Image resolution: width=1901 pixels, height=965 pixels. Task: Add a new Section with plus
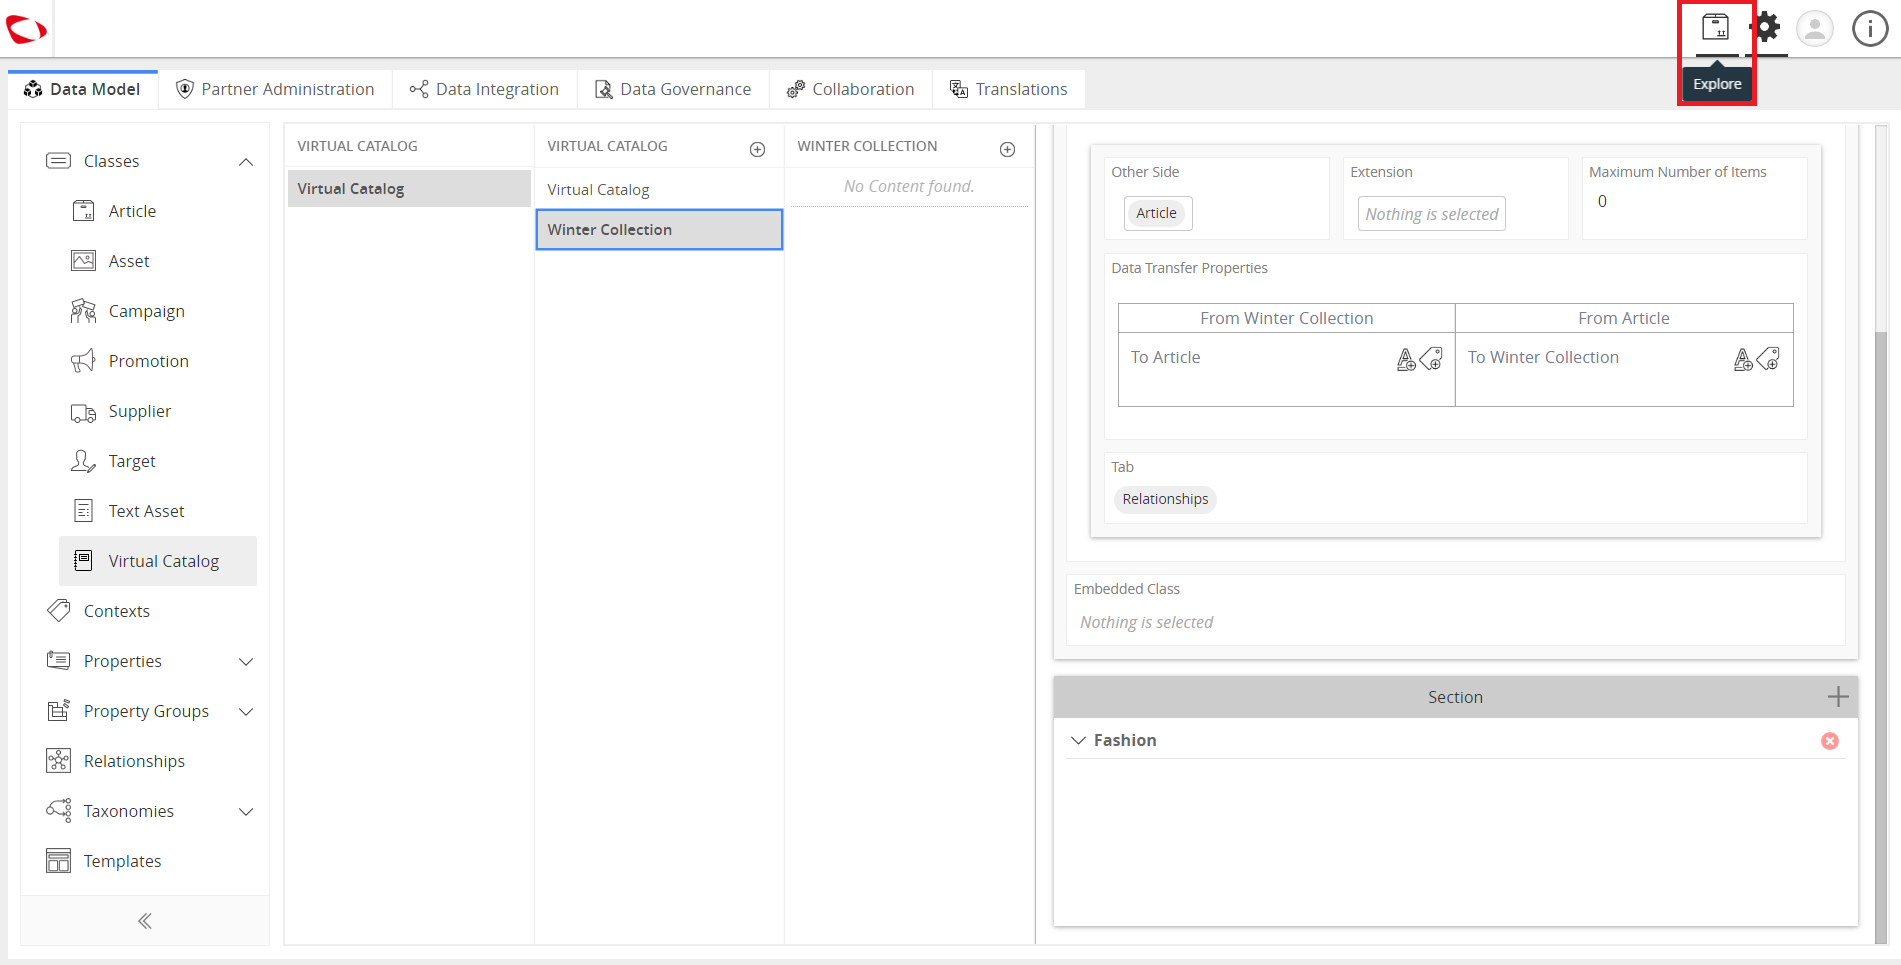pyautogui.click(x=1838, y=697)
